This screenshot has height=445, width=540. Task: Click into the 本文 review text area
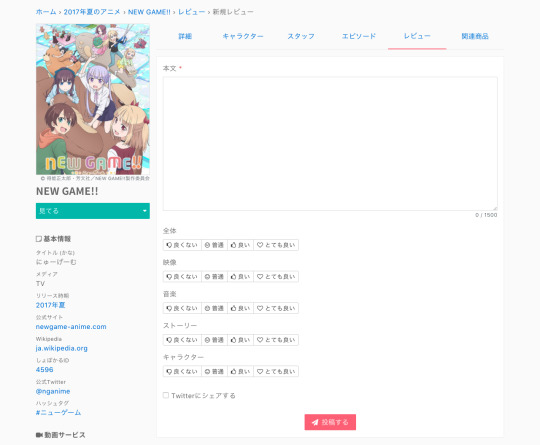330,144
